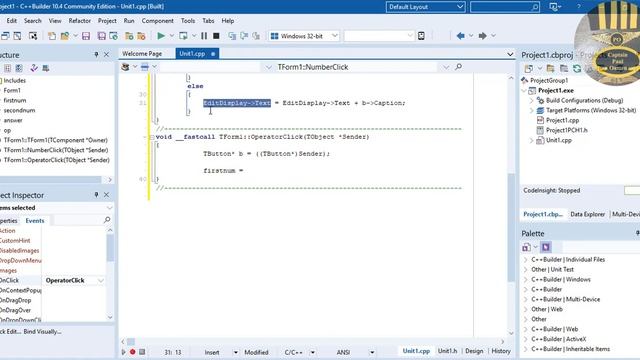Open the Refactor menu

point(80,21)
